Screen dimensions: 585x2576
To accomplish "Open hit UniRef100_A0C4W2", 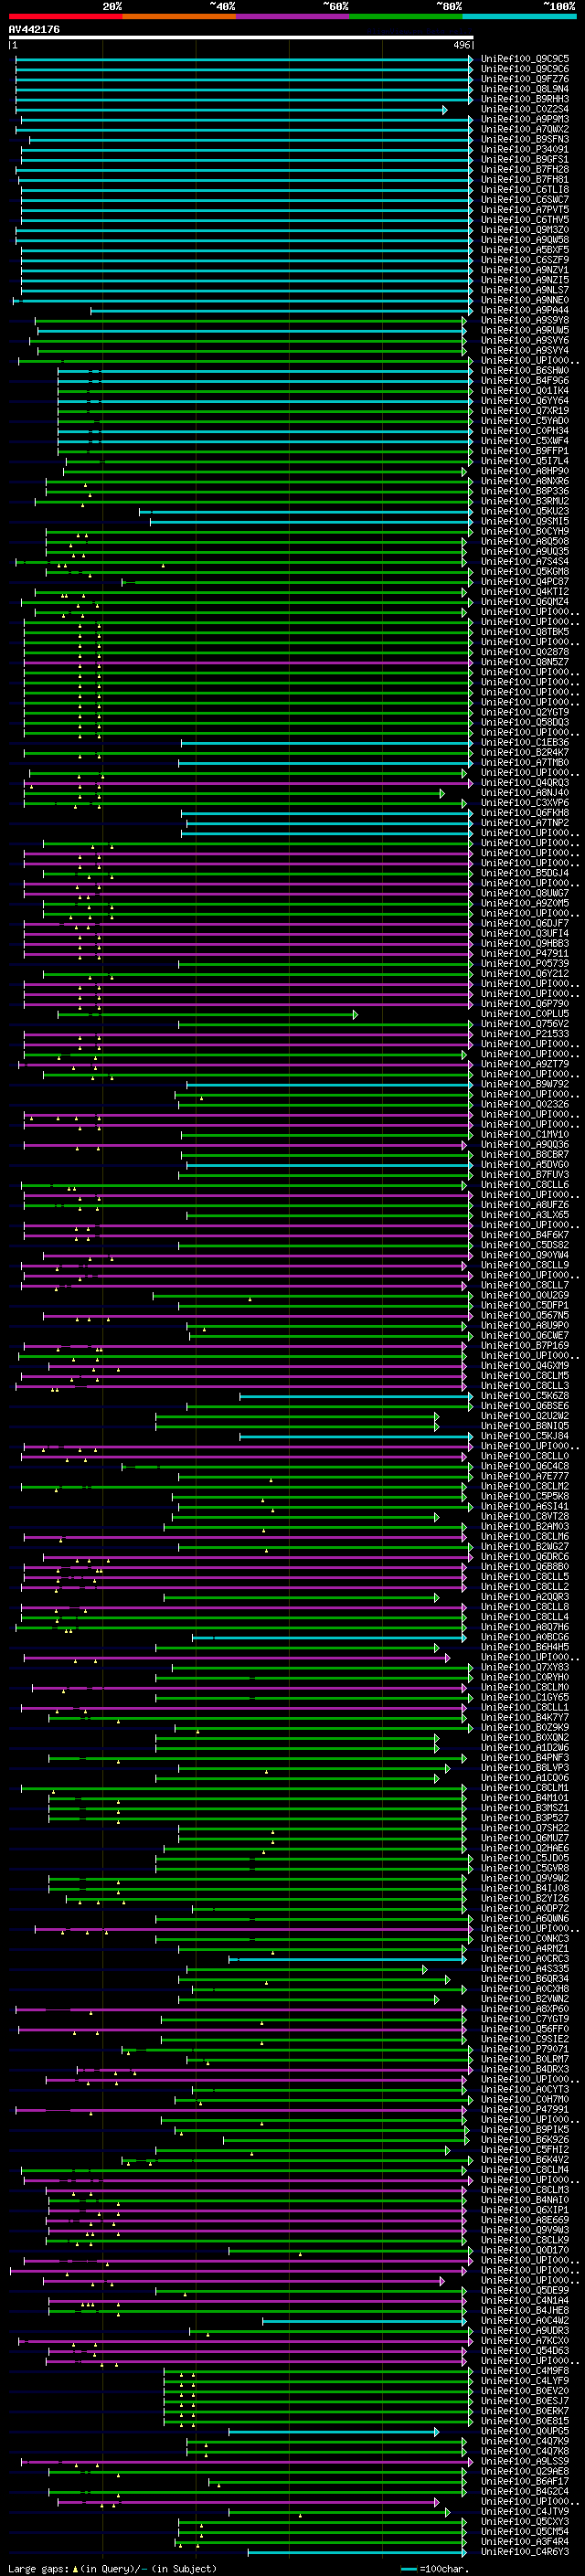I will [525, 2320].
